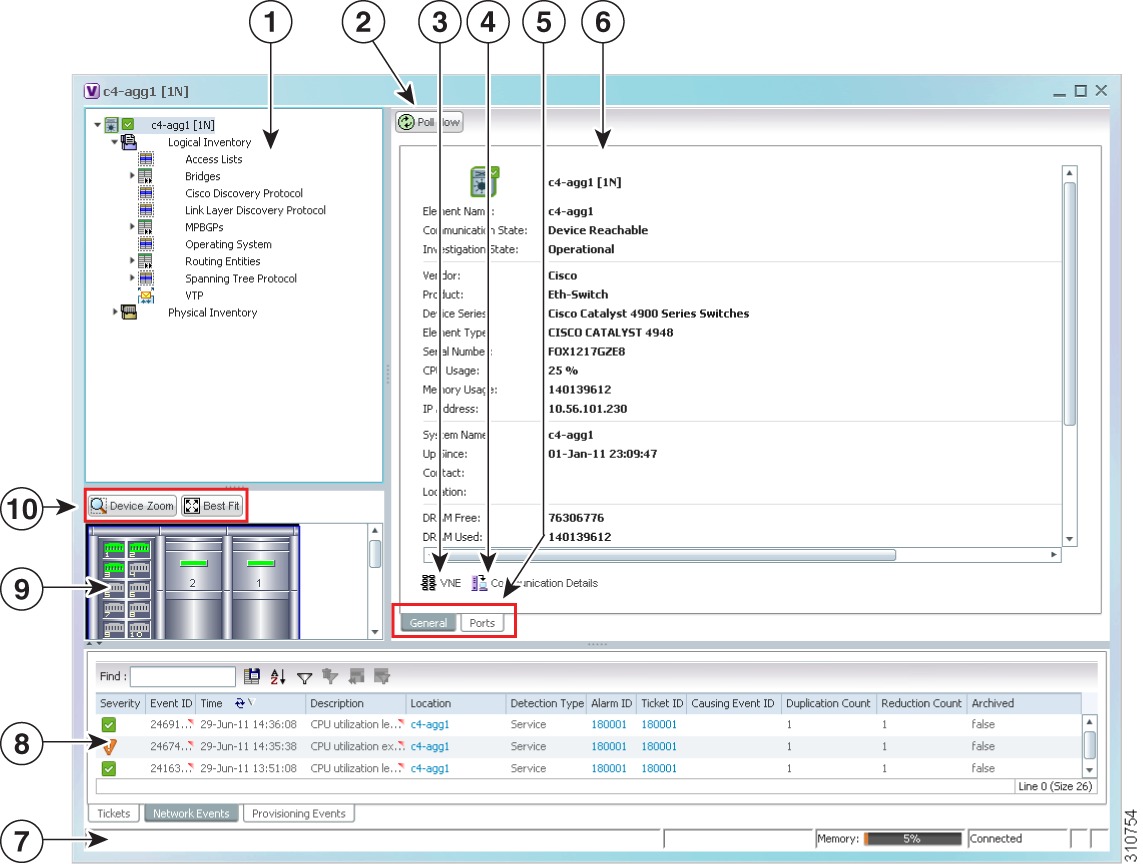Open the VNE properties button

click(x=442, y=583)
